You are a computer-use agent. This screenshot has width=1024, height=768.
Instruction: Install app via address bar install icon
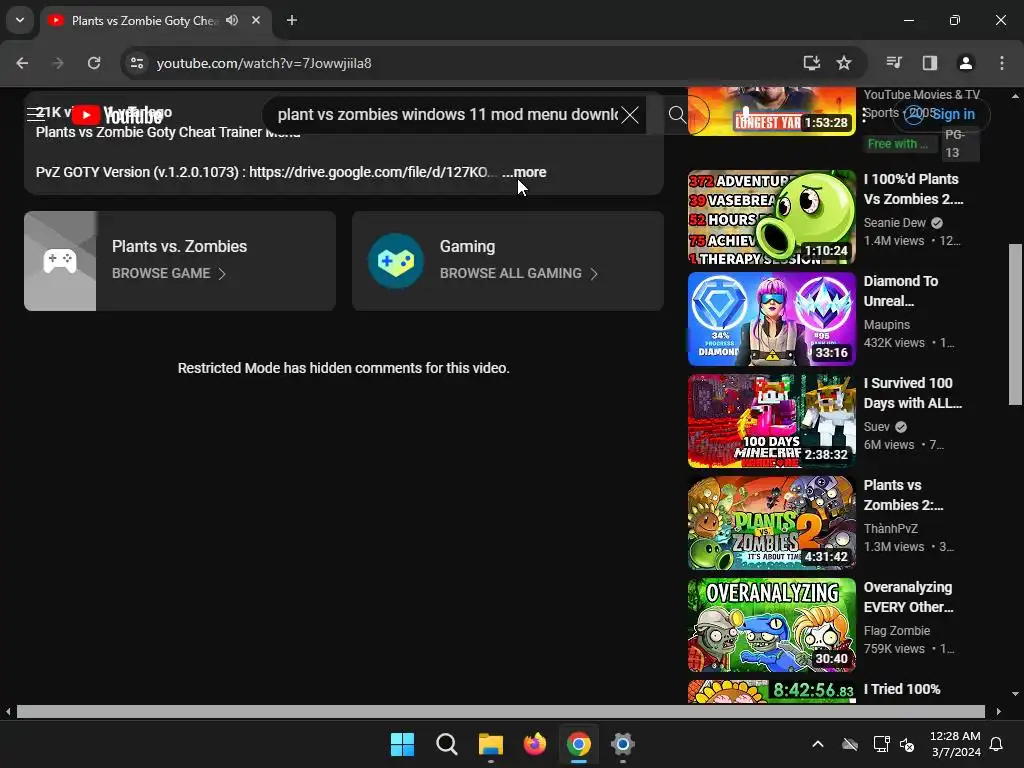811,63
